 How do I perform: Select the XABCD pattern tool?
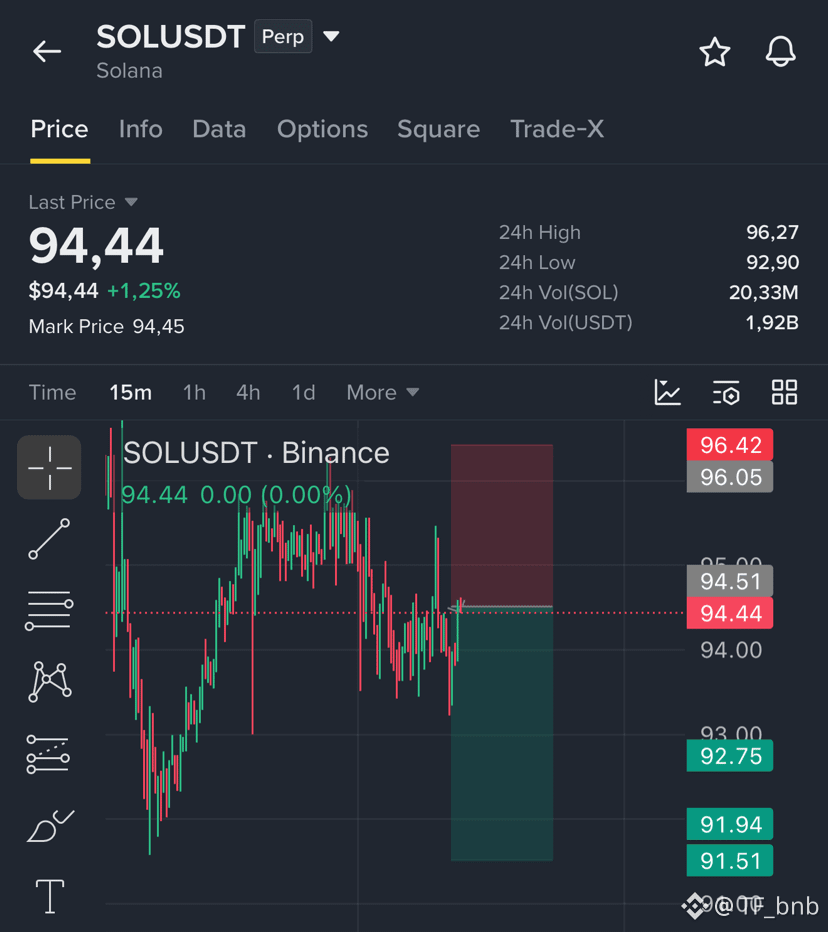tap(49, 682)
